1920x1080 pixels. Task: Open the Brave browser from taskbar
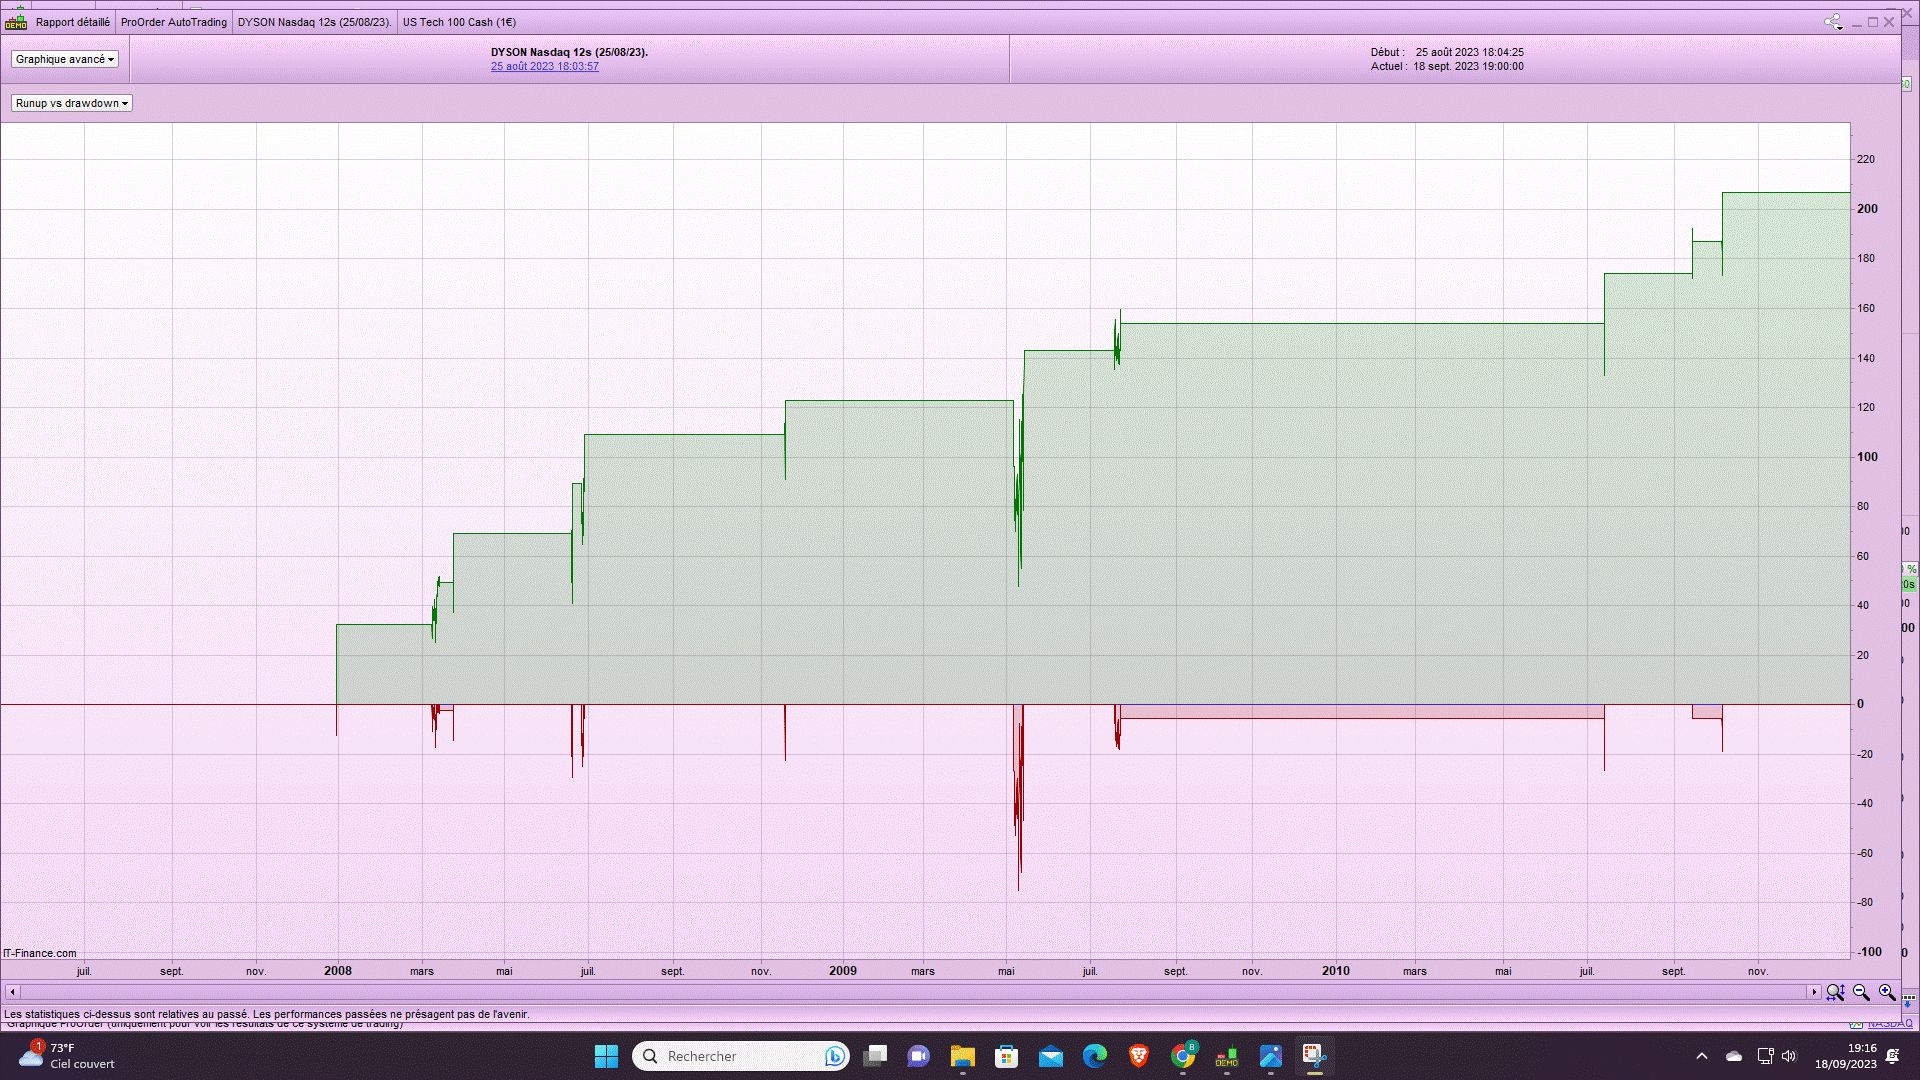click(1139, 1056)
